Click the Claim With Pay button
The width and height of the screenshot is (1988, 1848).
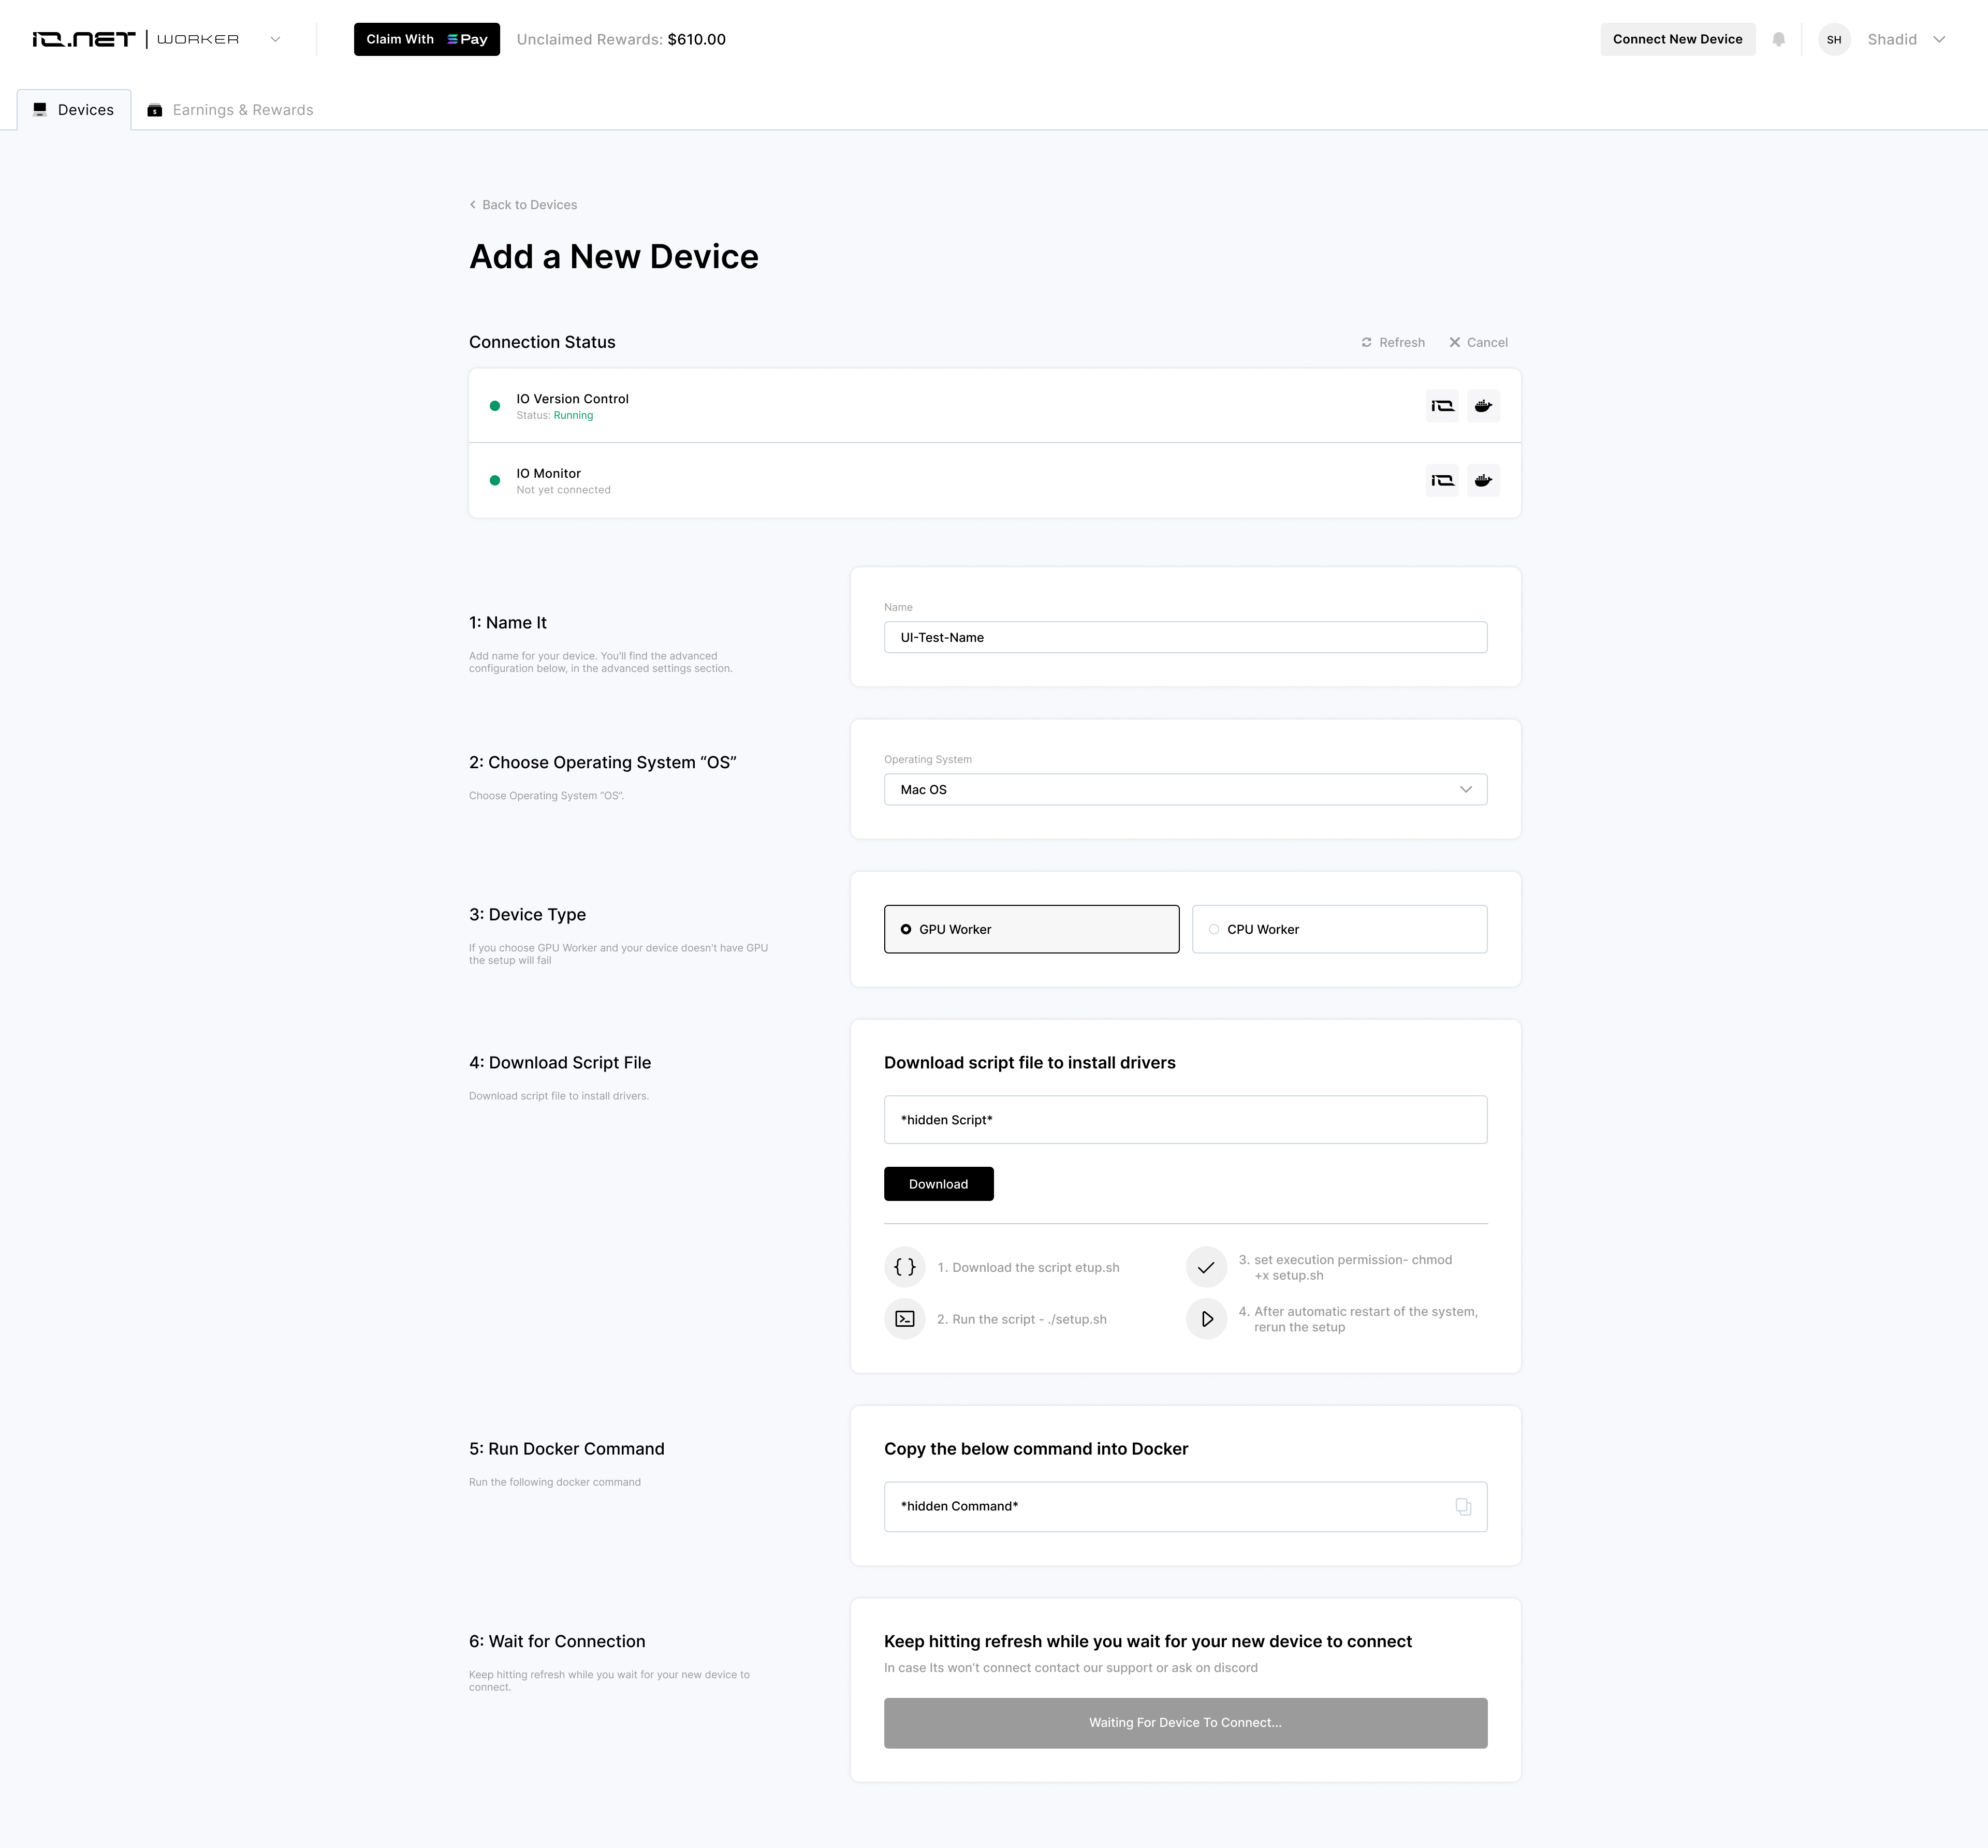point(426,40)
